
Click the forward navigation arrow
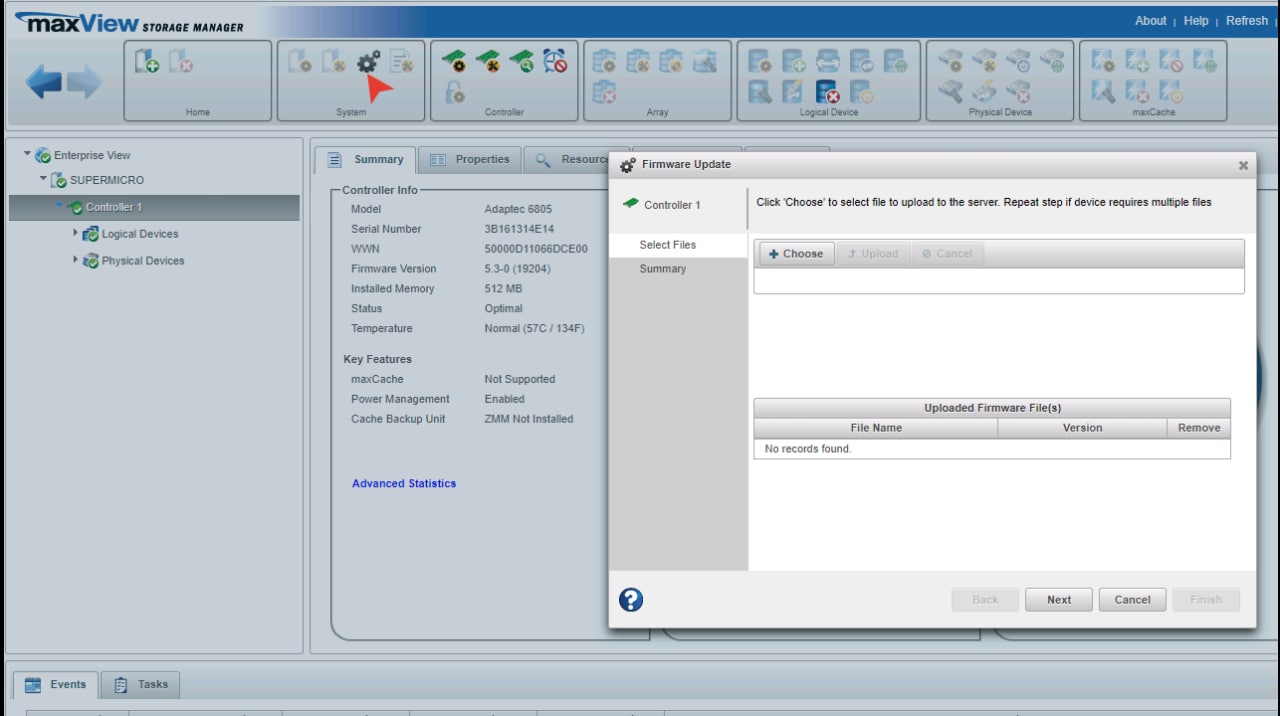pos(85,83)
